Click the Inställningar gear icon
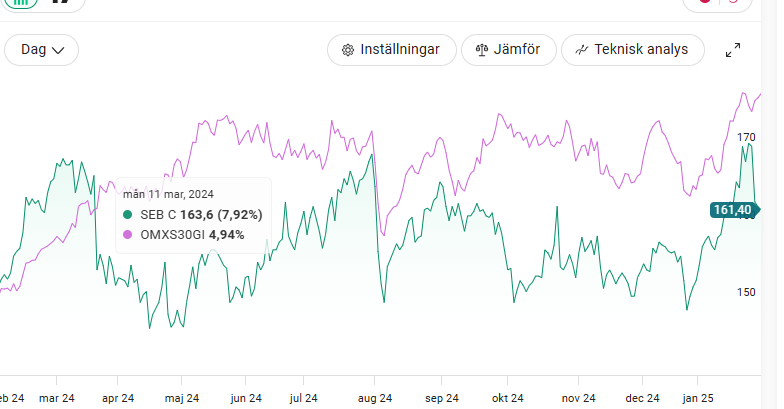The height and width of the screenshot is (409, 784). point(348,50)
